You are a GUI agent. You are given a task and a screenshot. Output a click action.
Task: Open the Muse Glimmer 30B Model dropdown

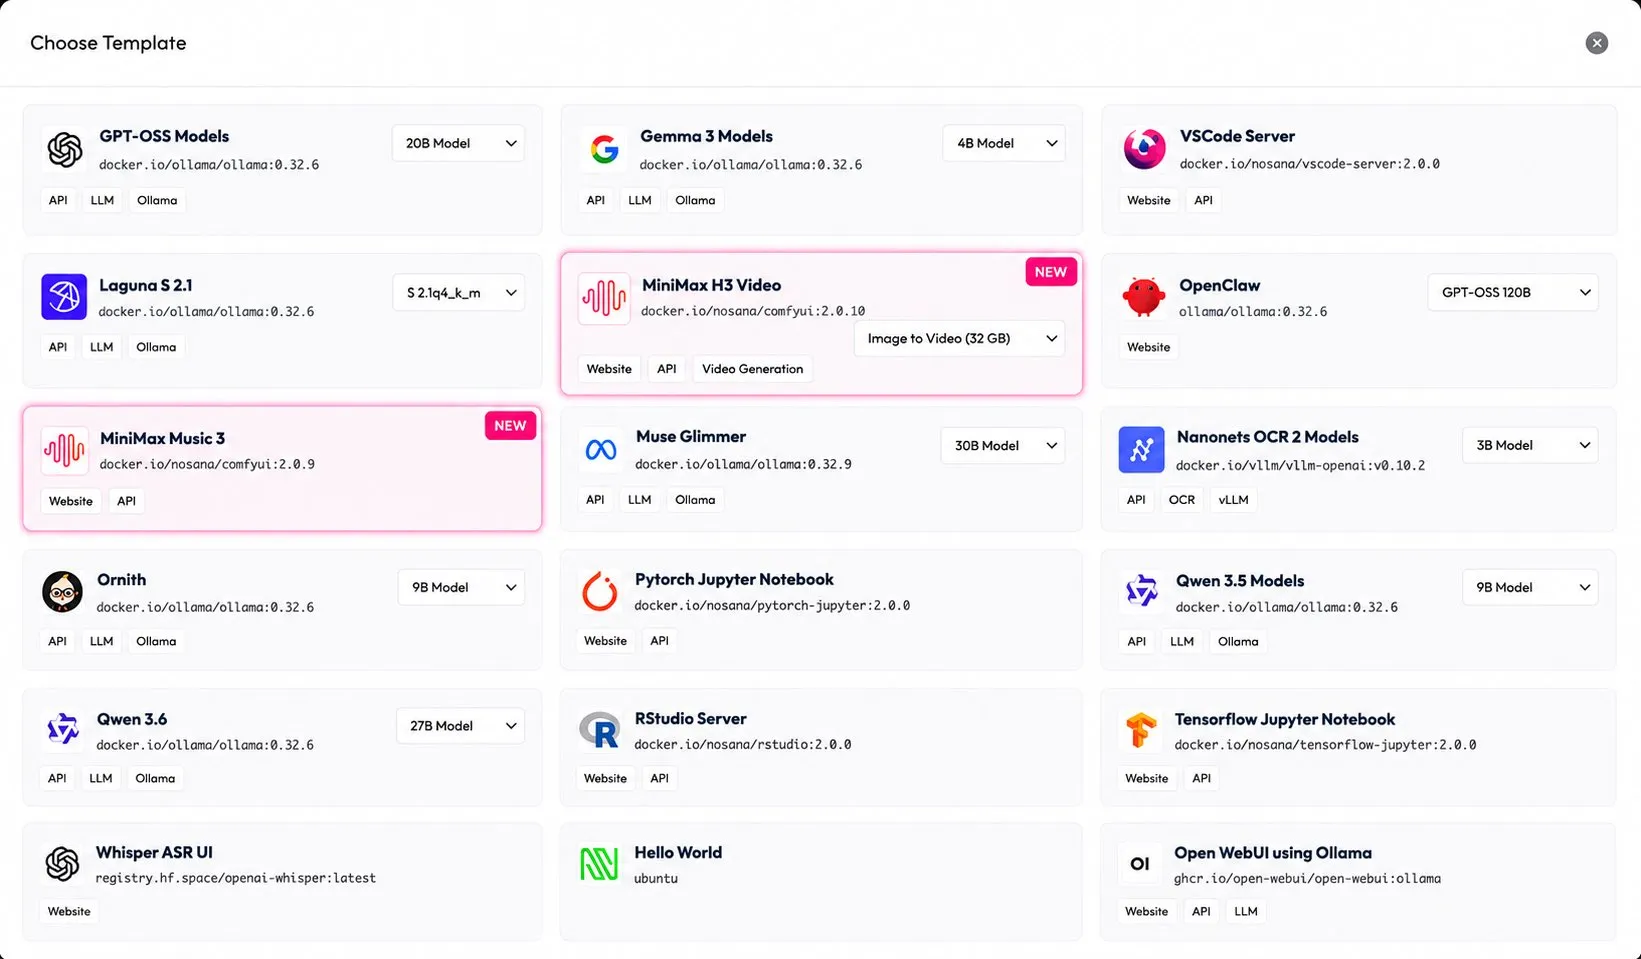1003,445
